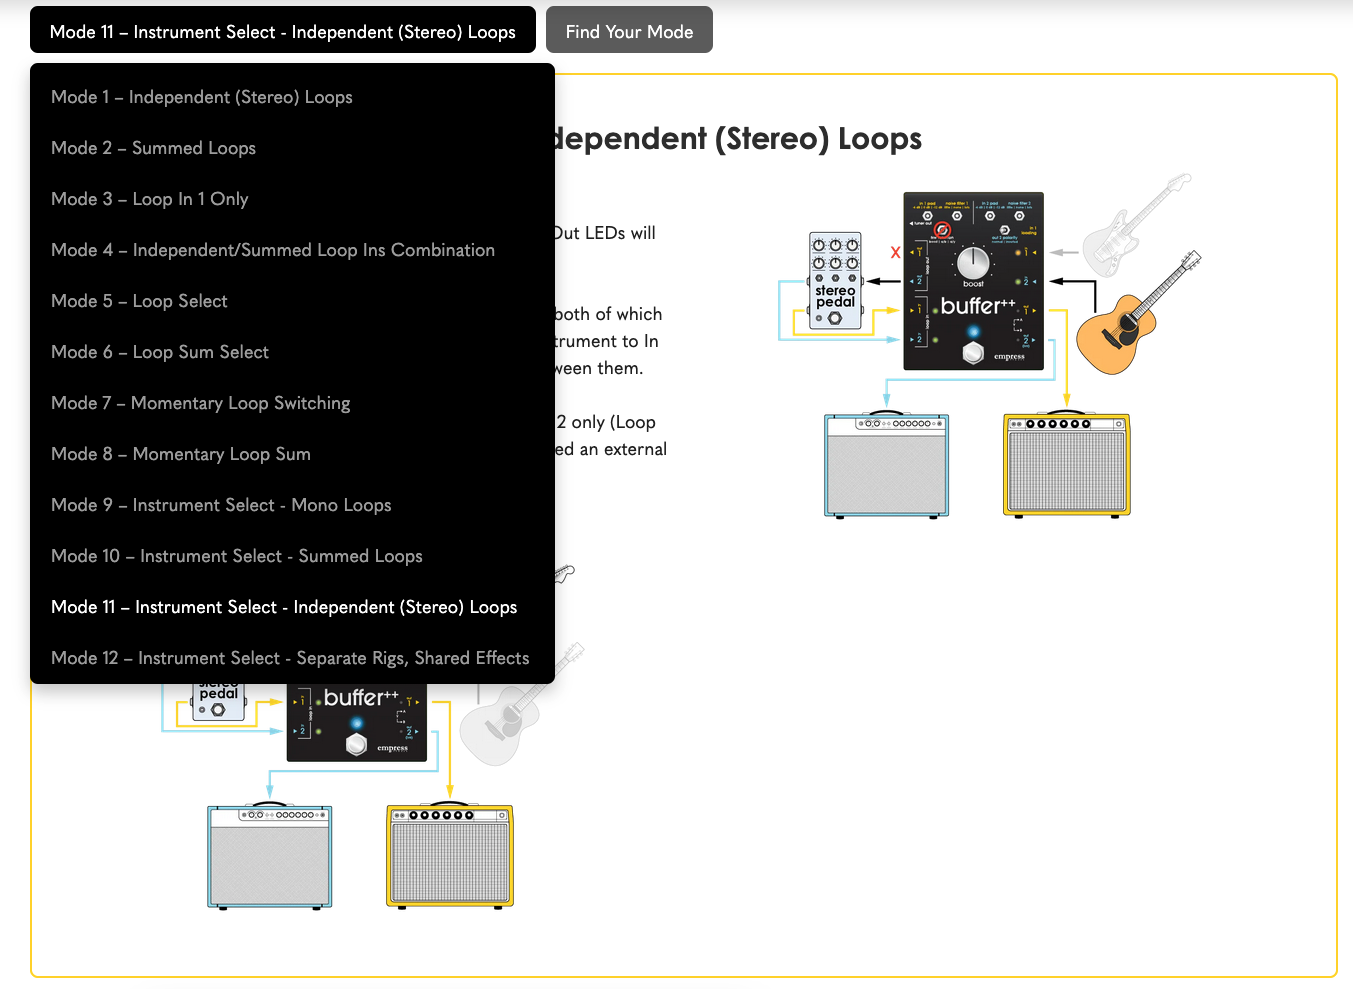1353x989 pixels.
Task: Select Mode 4 Independent/Summed Loop Ins Combination
Action: pos(272,250)
